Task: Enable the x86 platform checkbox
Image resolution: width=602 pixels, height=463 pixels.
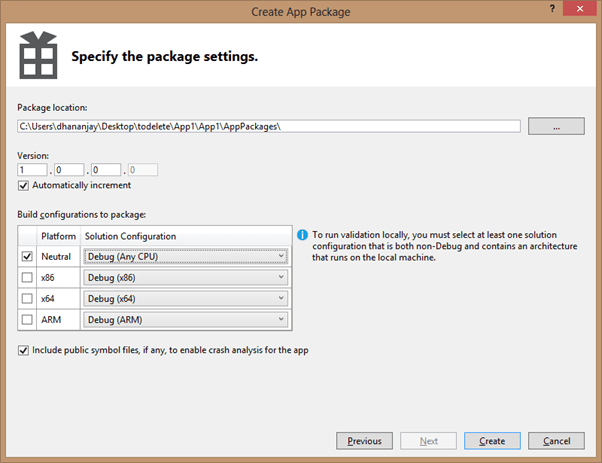Action: point(26,277)
